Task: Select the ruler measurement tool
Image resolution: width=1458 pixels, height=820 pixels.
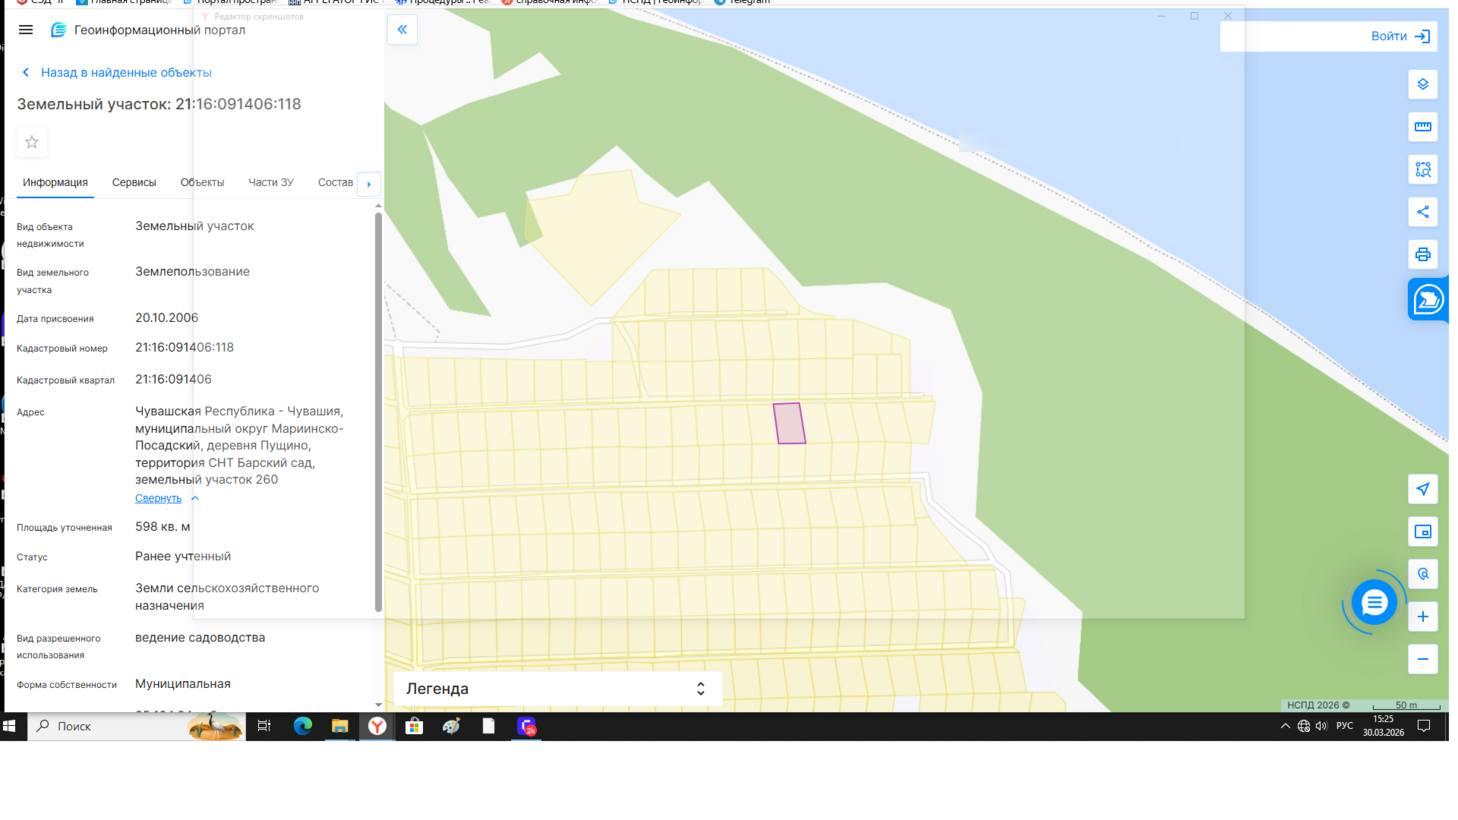Action: pos(1422,127)
